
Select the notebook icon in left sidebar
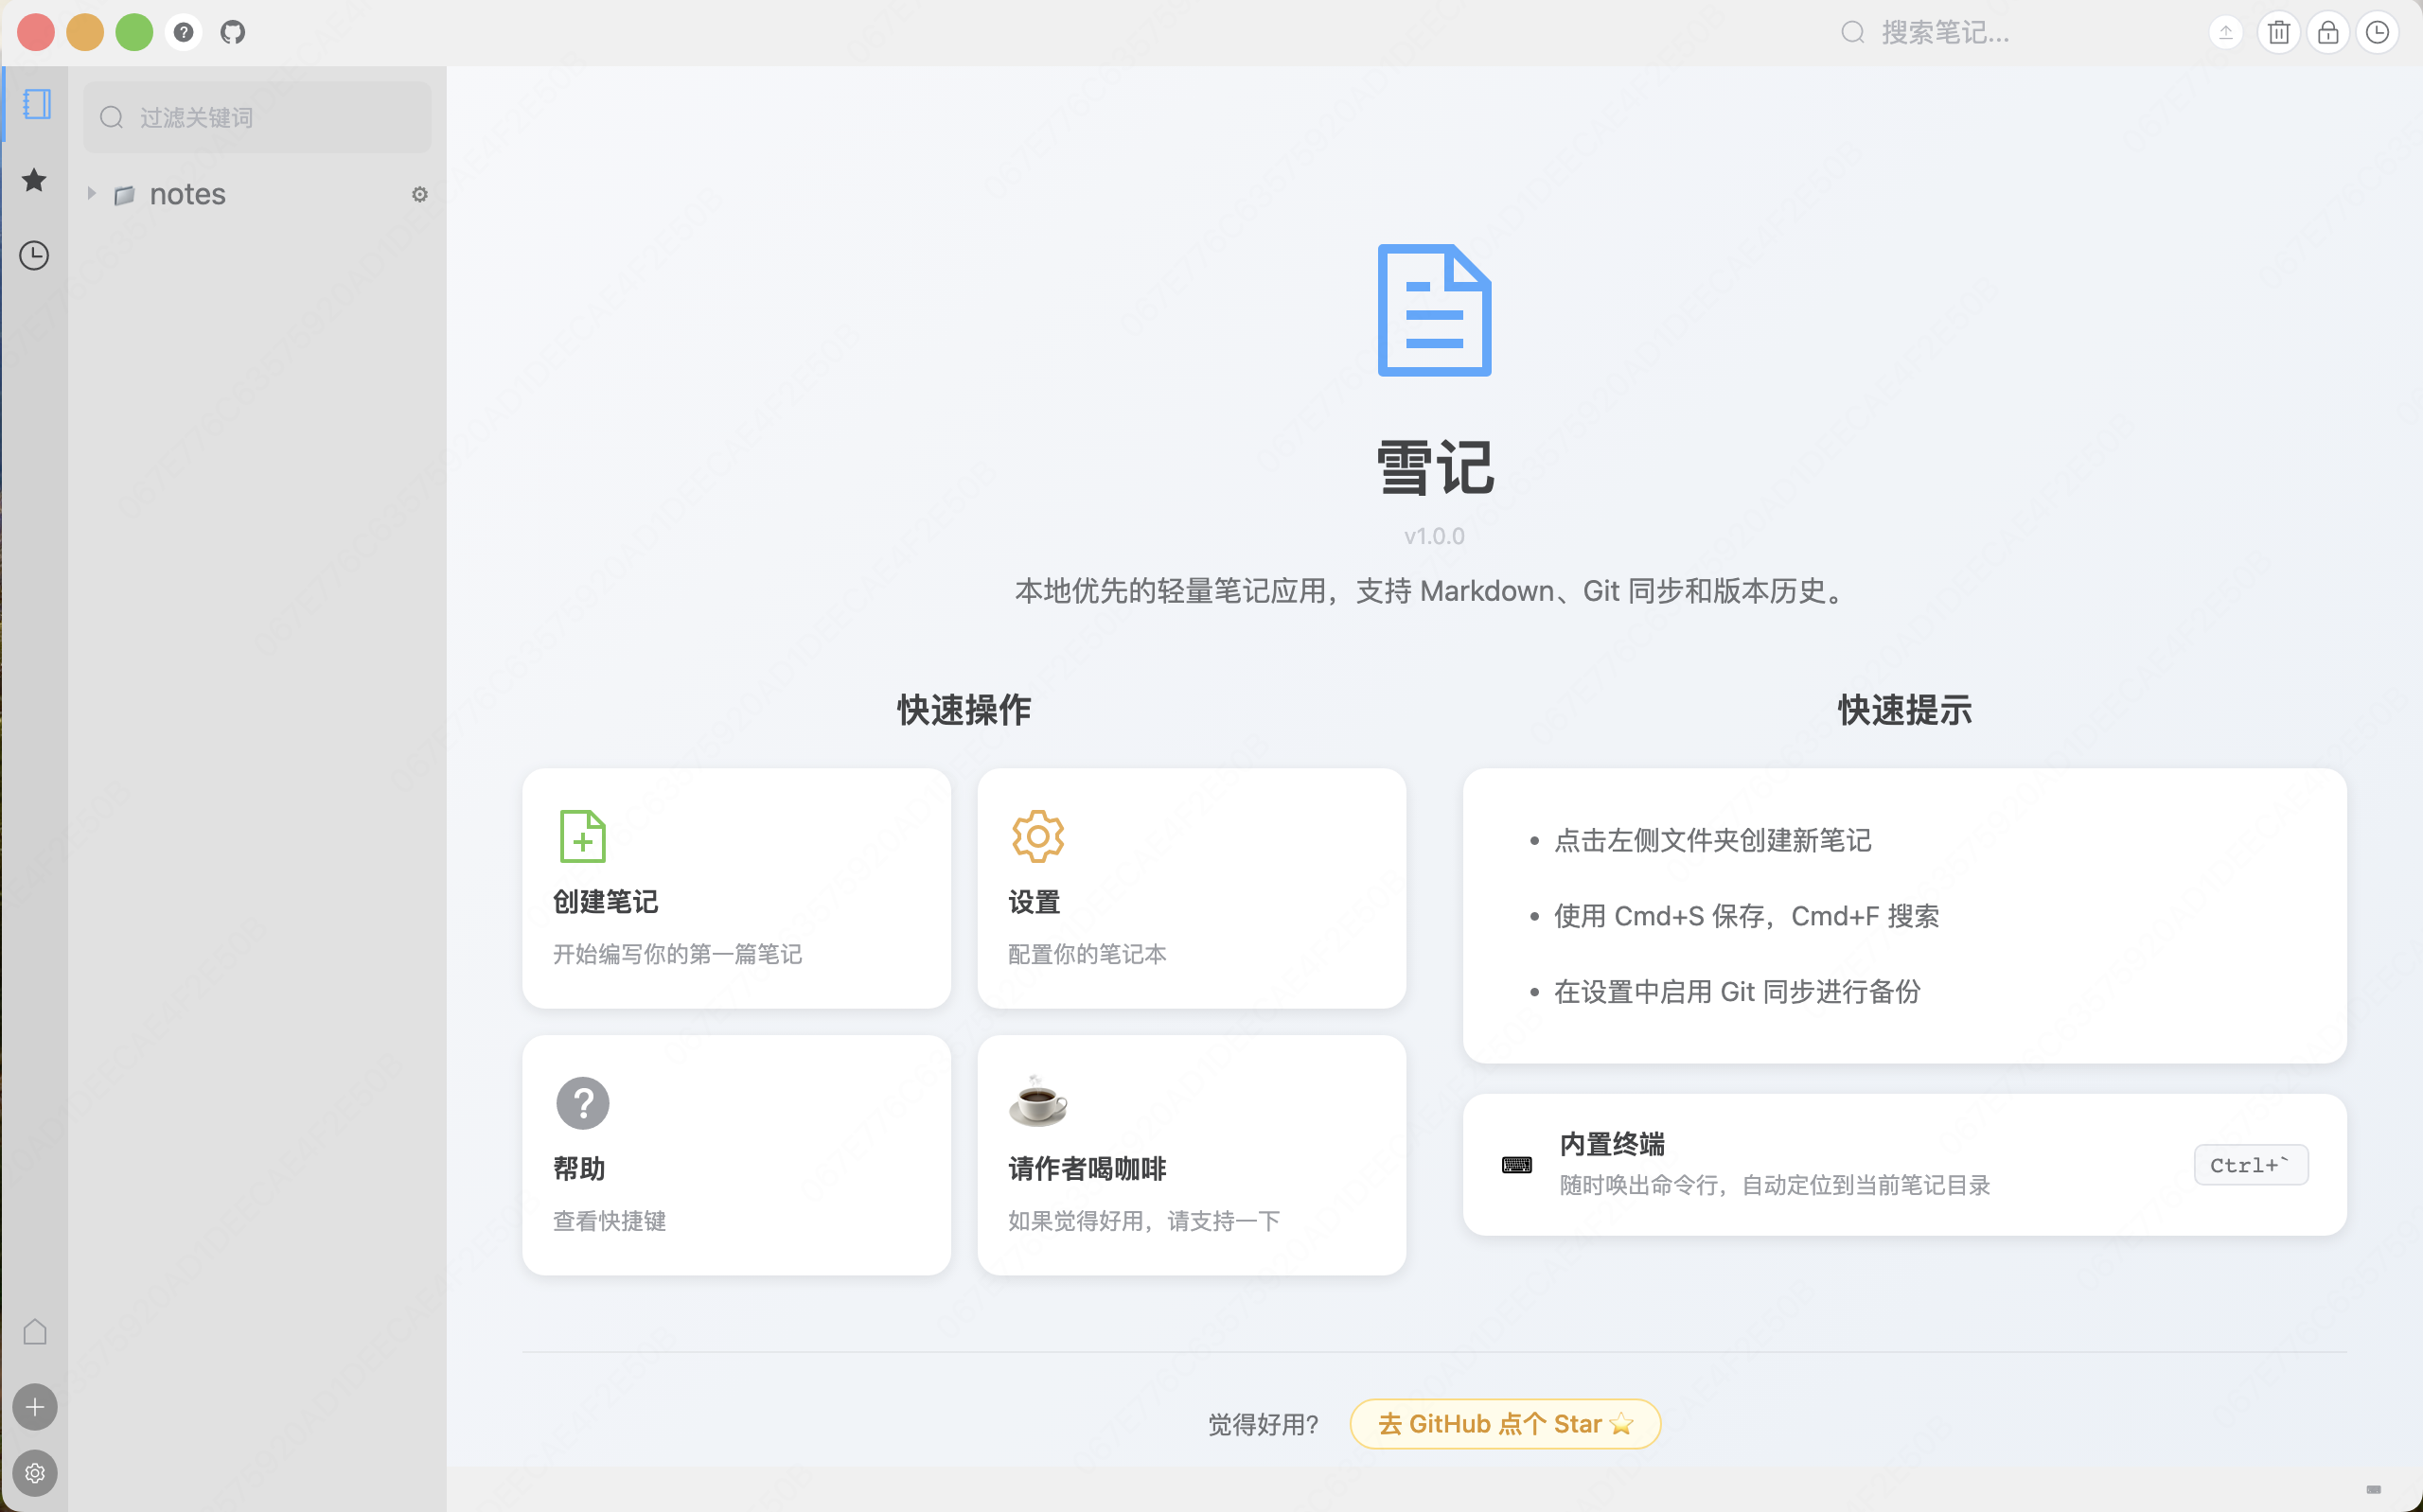36,104
